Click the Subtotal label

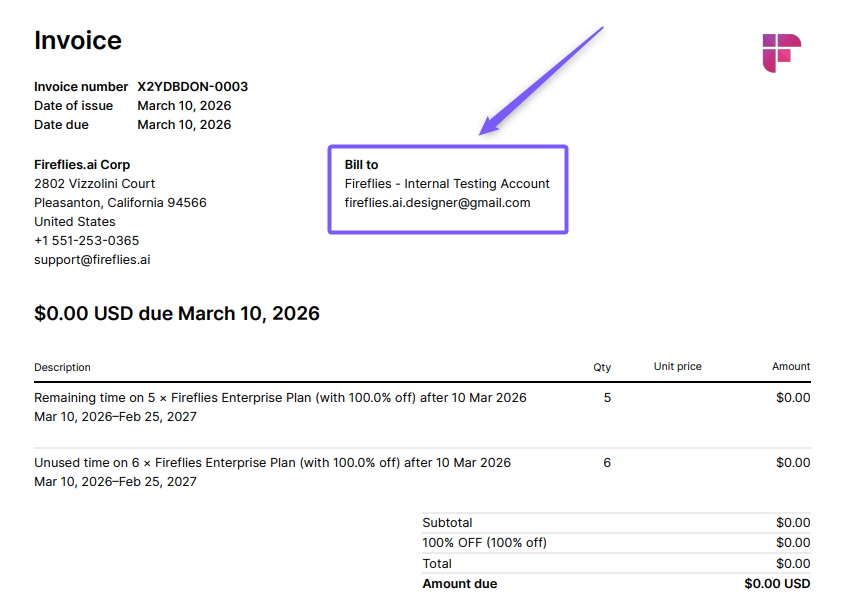click(447, 523)
